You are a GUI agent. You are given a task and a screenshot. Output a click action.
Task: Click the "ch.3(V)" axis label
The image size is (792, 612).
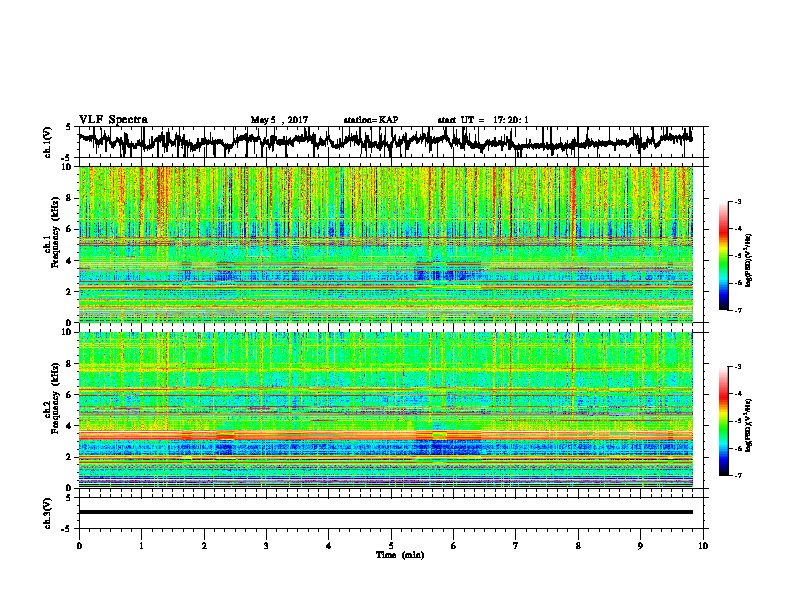(48, 513)
